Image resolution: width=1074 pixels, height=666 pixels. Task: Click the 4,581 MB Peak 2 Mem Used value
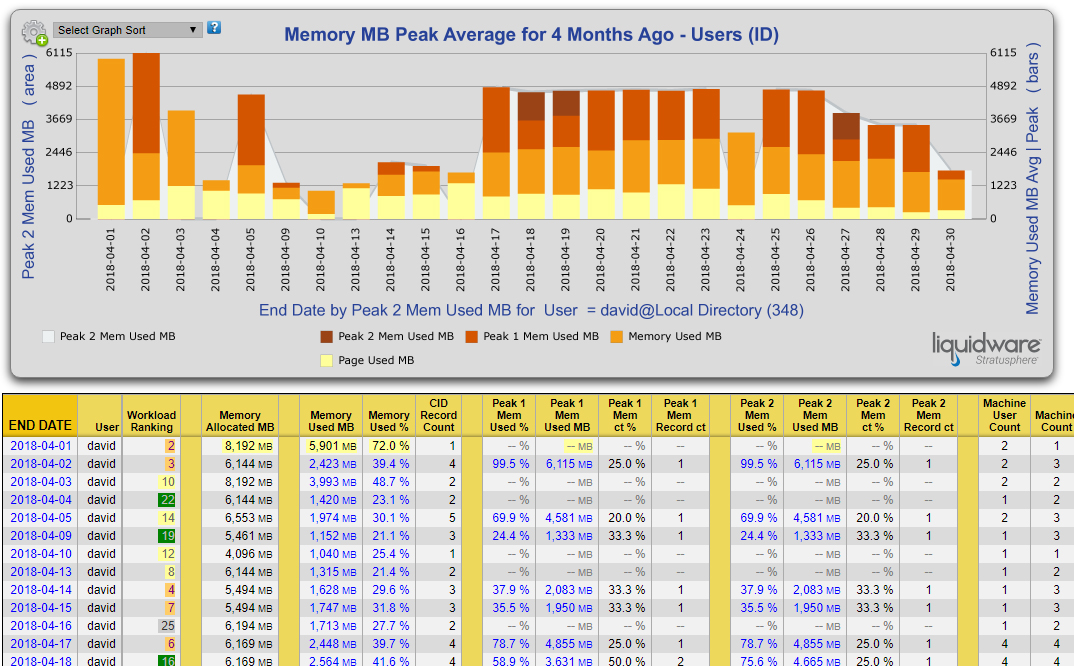(x=816, y=518)
